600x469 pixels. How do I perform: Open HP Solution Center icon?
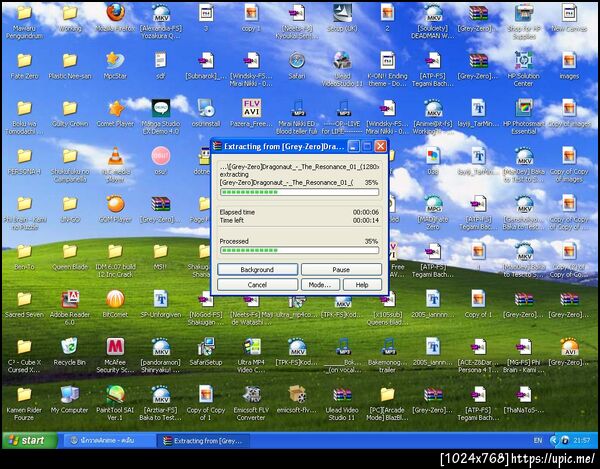(x=523, y=61)
